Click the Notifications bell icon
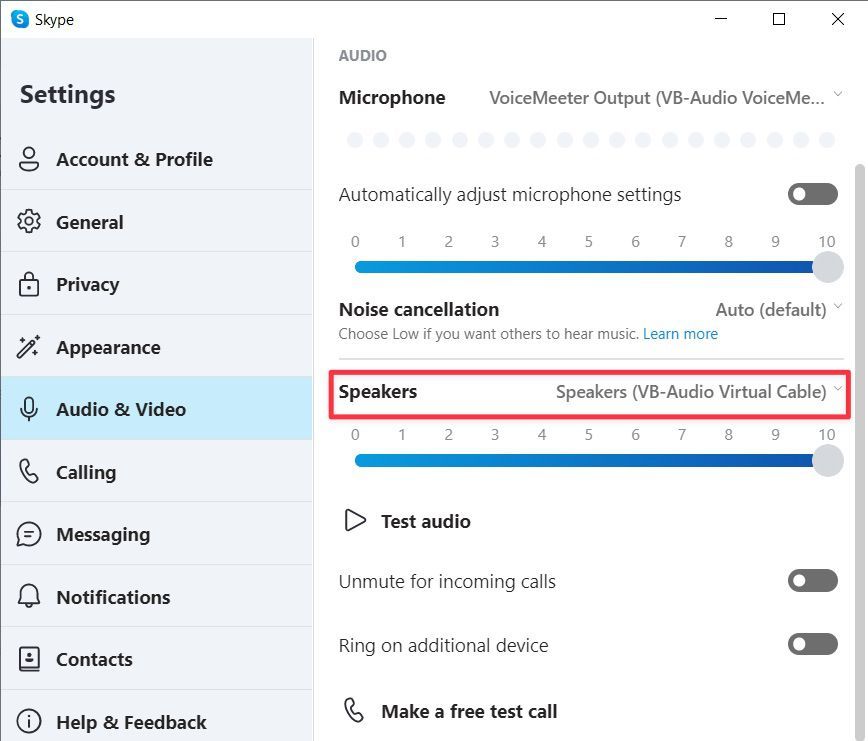The image size is (868, 741). (x=29, y=597)
